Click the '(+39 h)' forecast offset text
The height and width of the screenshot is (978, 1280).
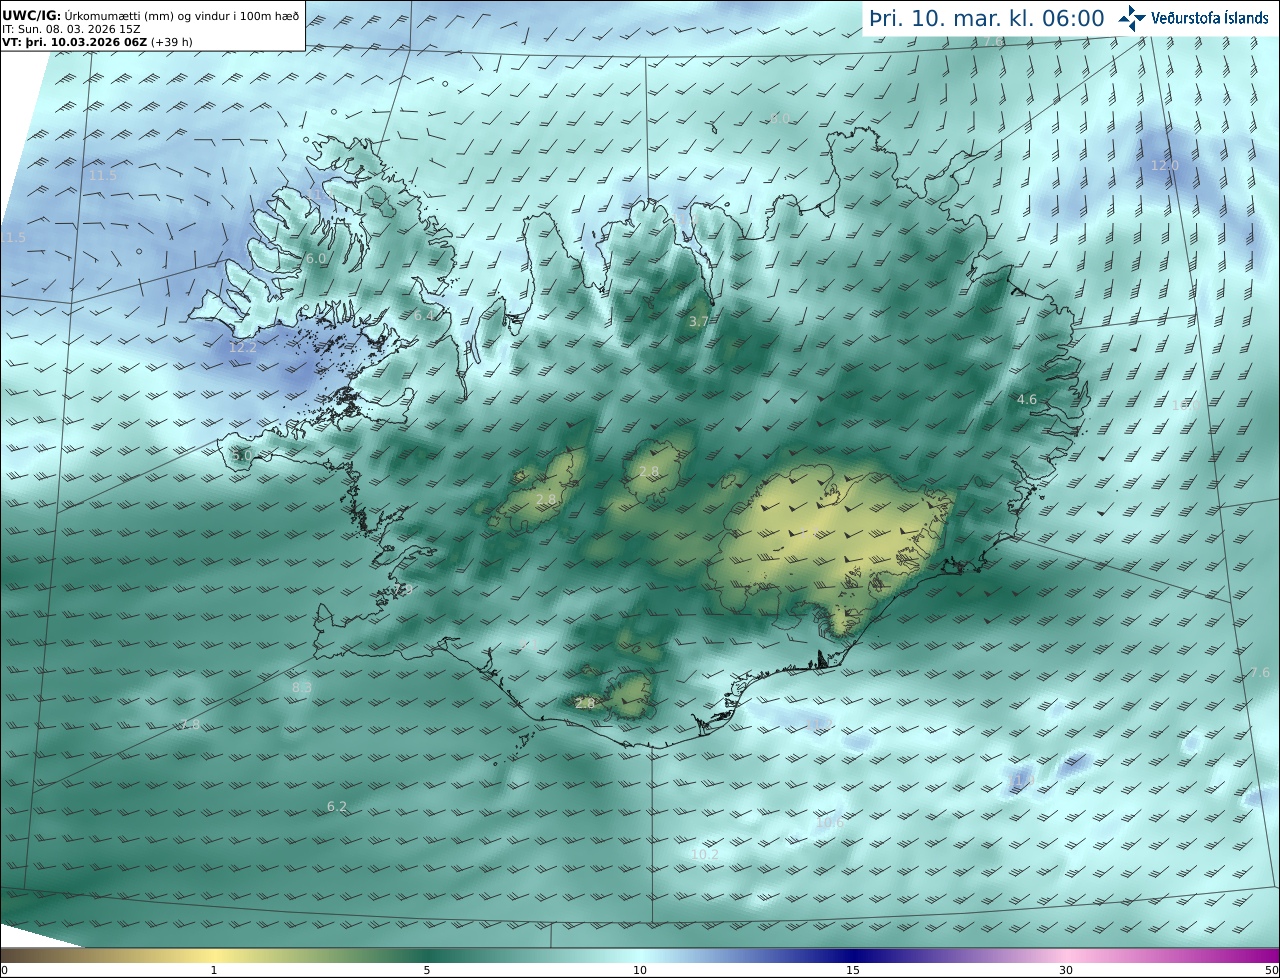pos(171,42)
